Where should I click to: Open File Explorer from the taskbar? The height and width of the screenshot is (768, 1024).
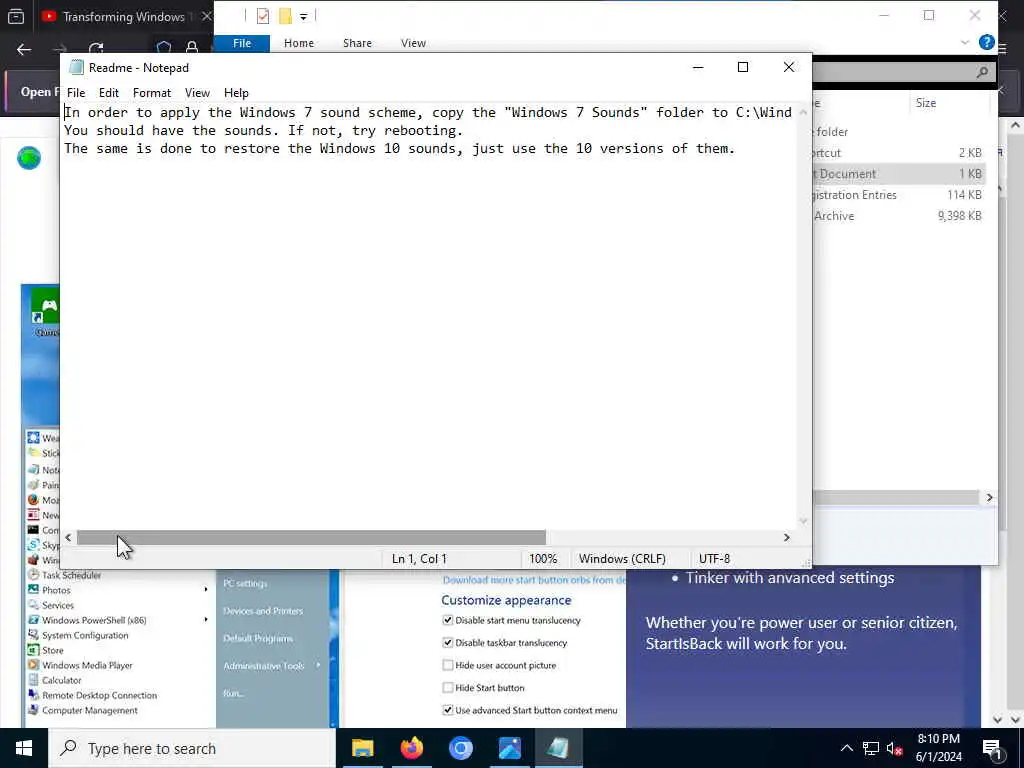(362, 748)
